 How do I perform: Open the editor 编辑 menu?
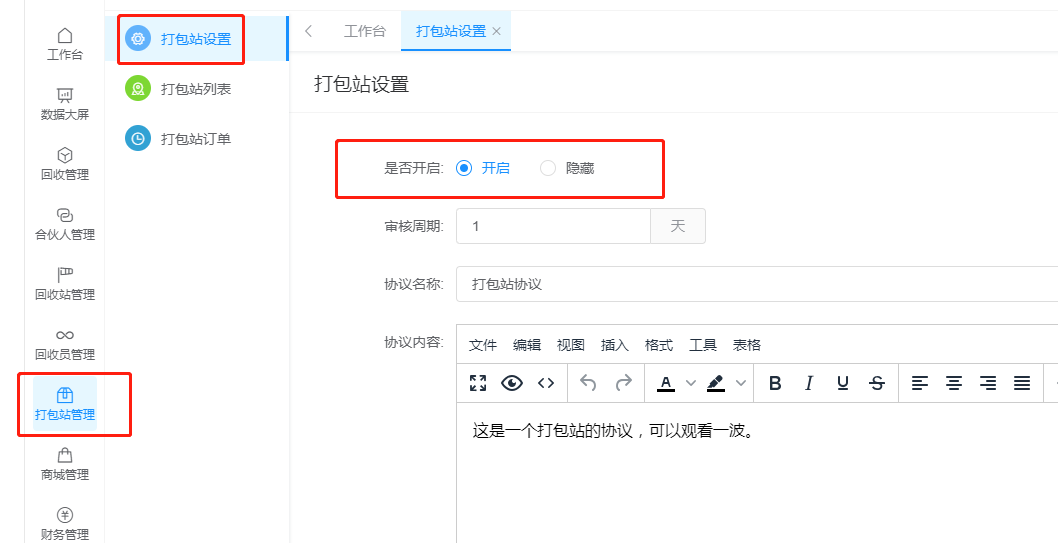(x=527, y=345)
